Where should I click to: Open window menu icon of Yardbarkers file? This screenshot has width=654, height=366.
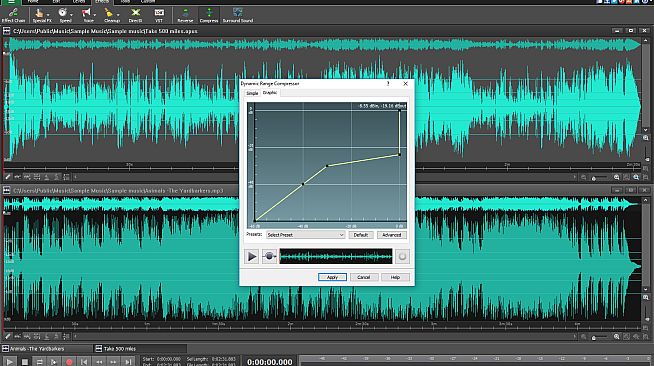coord(7,191)
